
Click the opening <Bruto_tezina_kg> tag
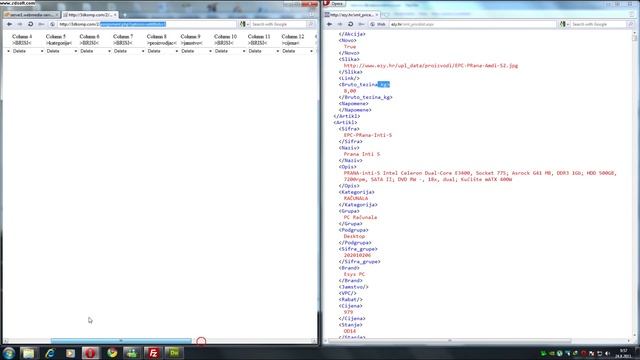(364, 84)
